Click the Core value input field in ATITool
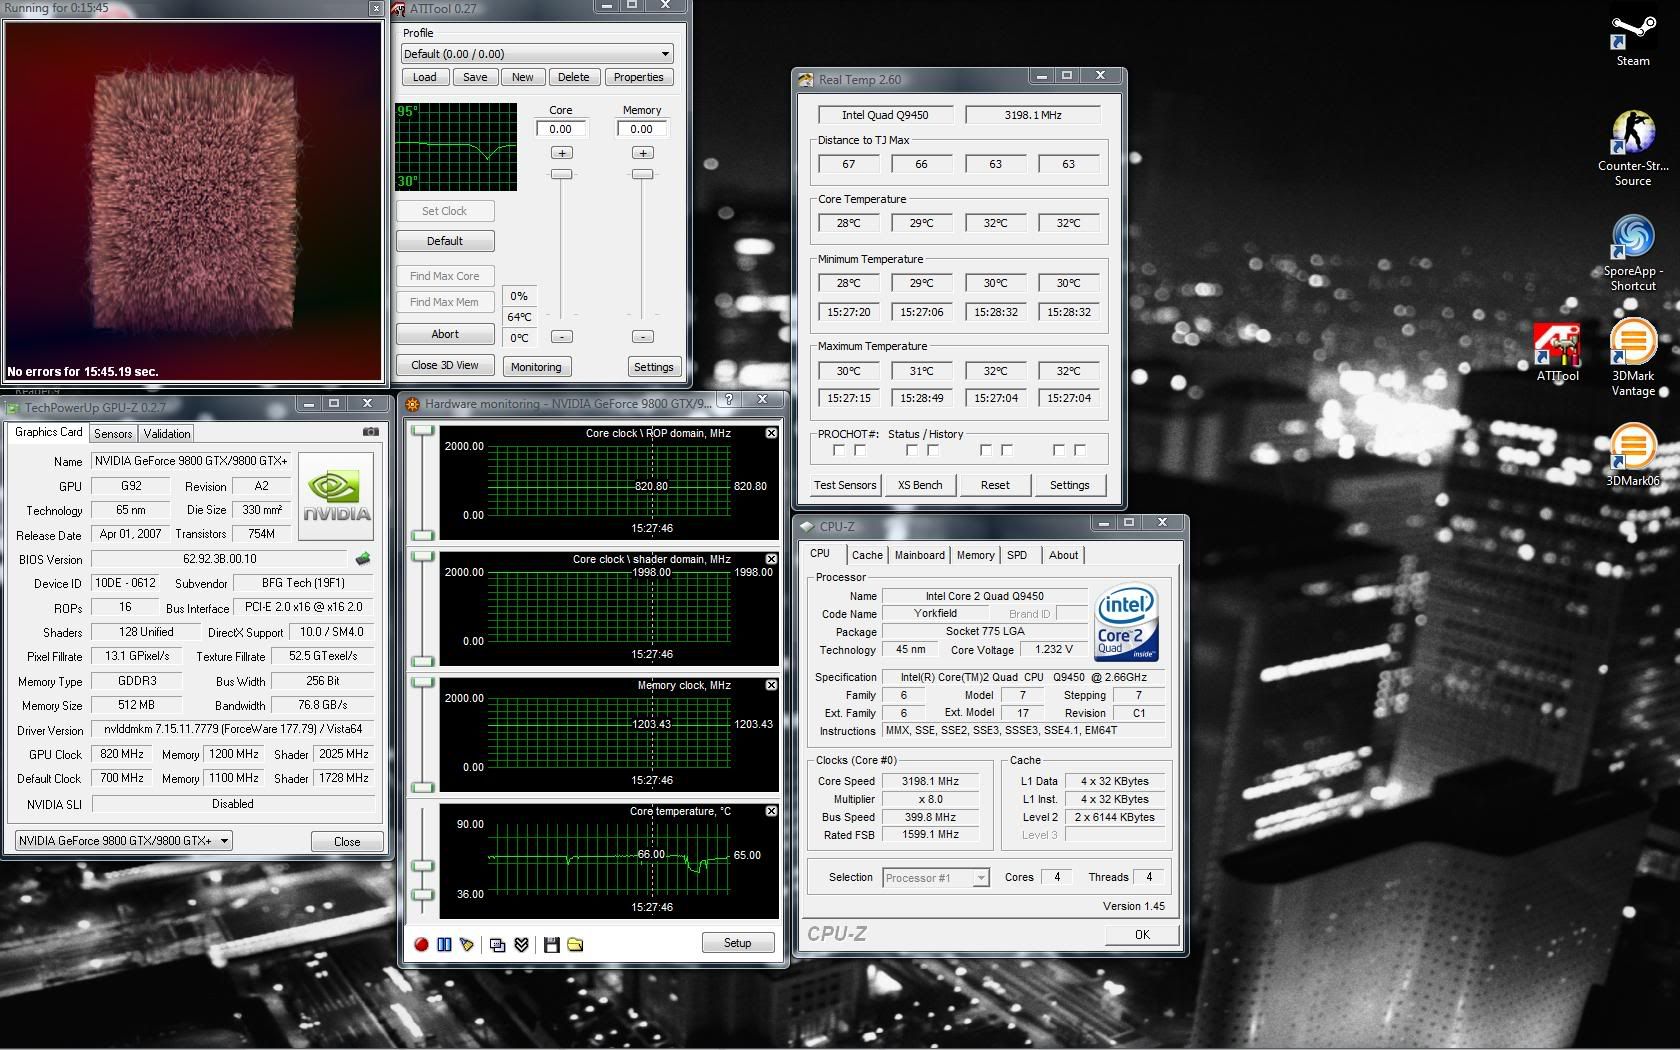Screen dimensions: 1680x1050 (561, 129)
